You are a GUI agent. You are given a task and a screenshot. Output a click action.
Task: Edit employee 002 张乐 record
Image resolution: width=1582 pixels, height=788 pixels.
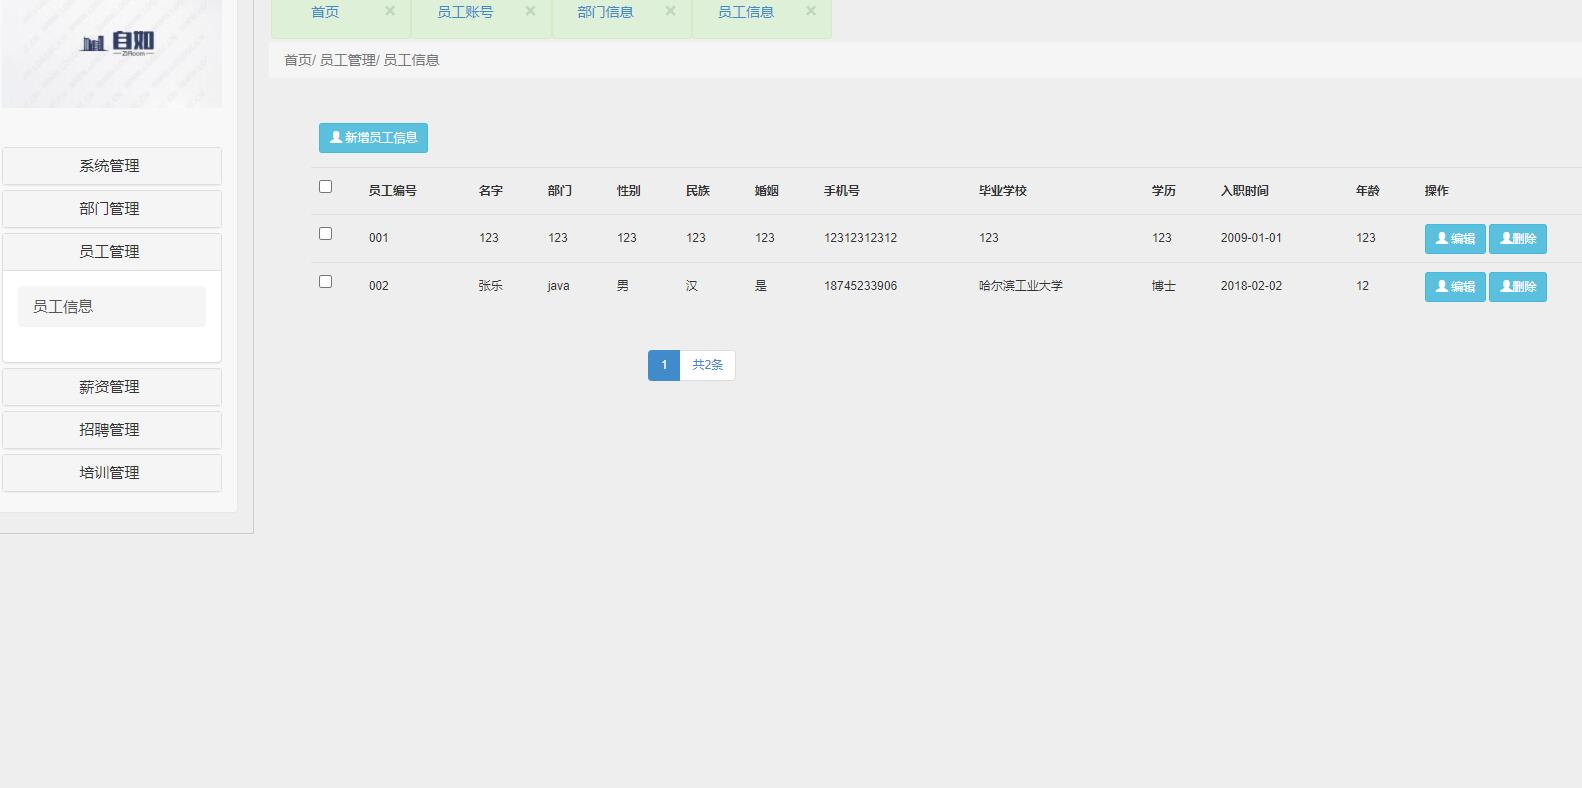[x=1454, y=287]
